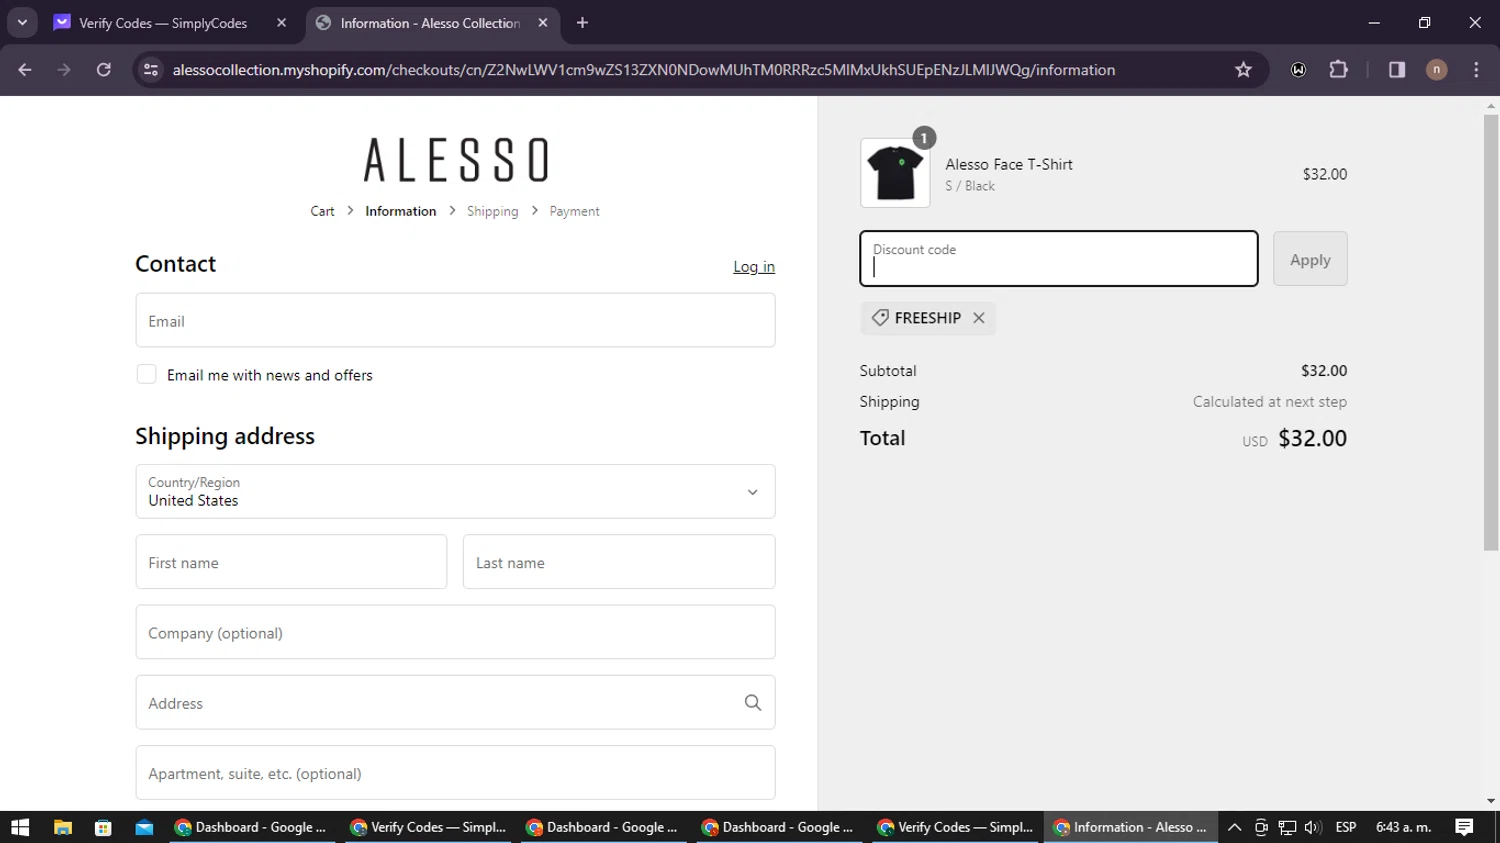Tick Email me with news and offers
The height and width of the screenshot is (843, 1500).
(146, 375)
